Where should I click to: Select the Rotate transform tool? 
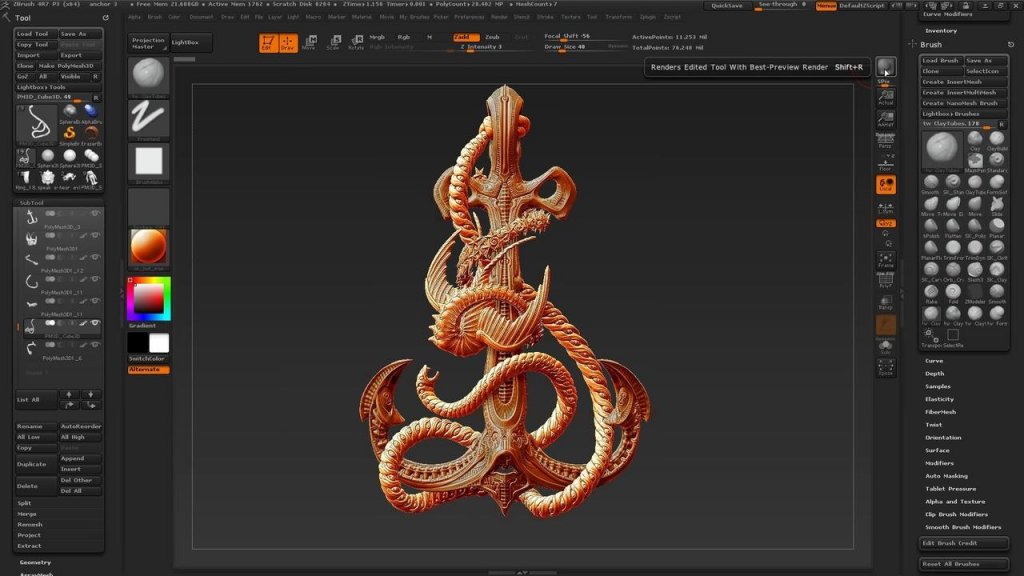point(357,43)
